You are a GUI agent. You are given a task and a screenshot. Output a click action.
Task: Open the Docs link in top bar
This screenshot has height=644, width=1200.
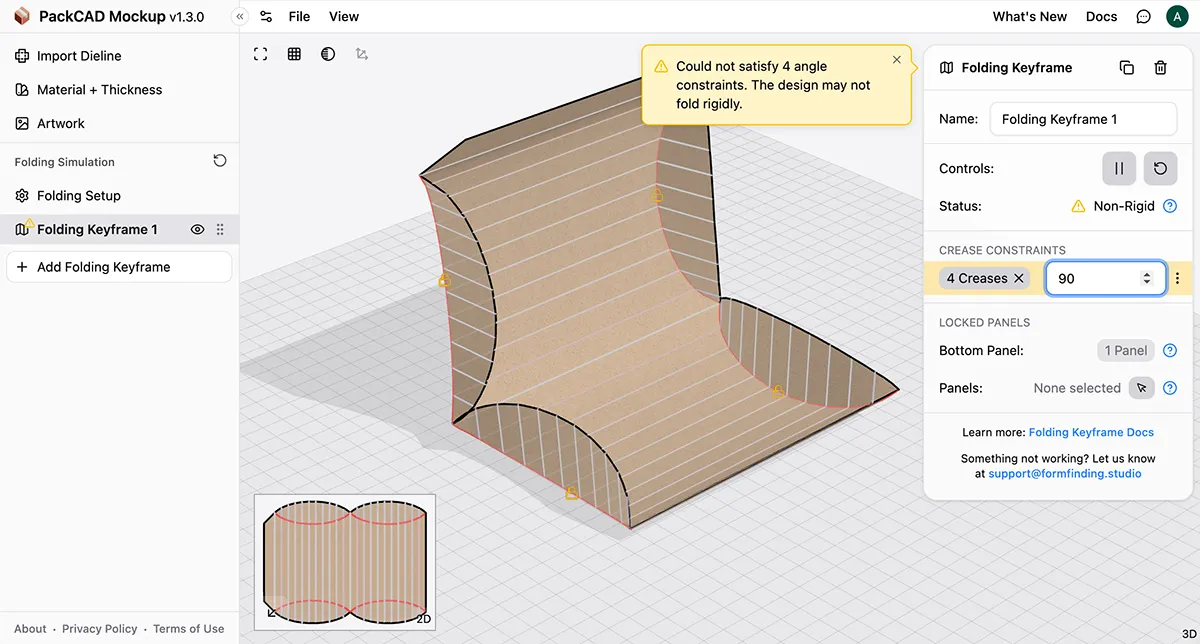tap(1101, 16)
